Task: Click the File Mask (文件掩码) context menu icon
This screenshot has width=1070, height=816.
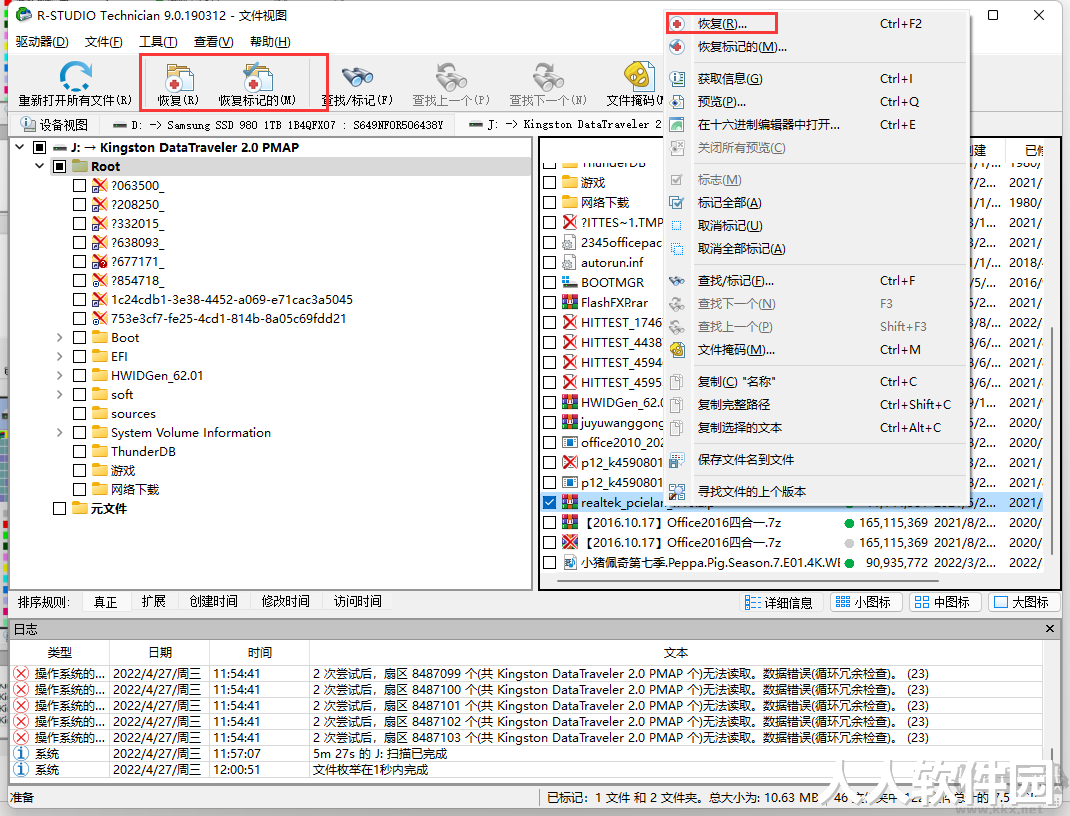Action: click(x=677, y=350)
